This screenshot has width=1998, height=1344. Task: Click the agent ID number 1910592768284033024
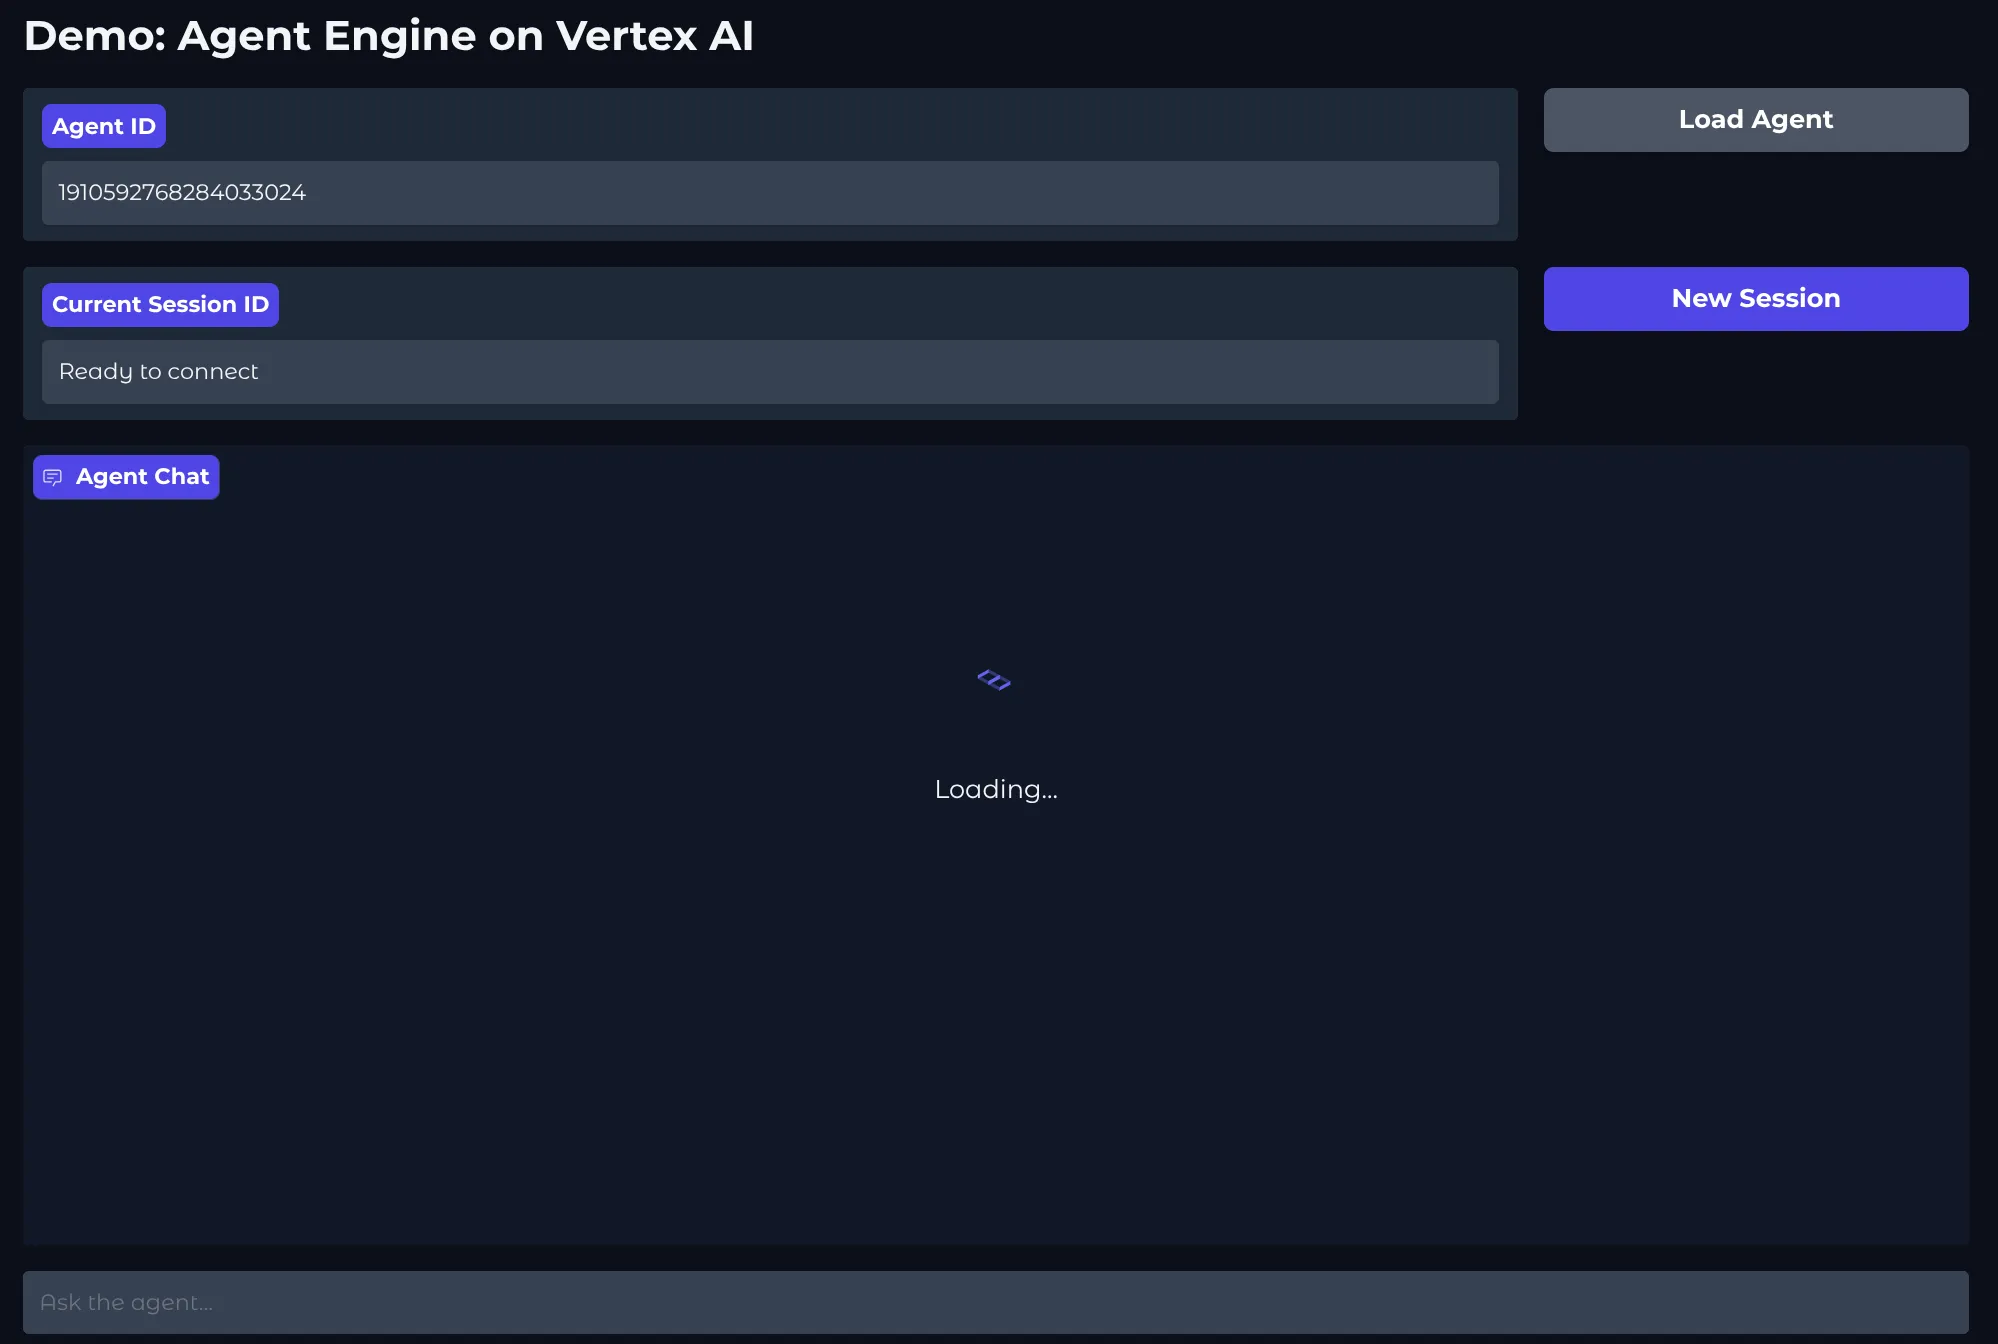pyautogui.click(x=182, y=193)
